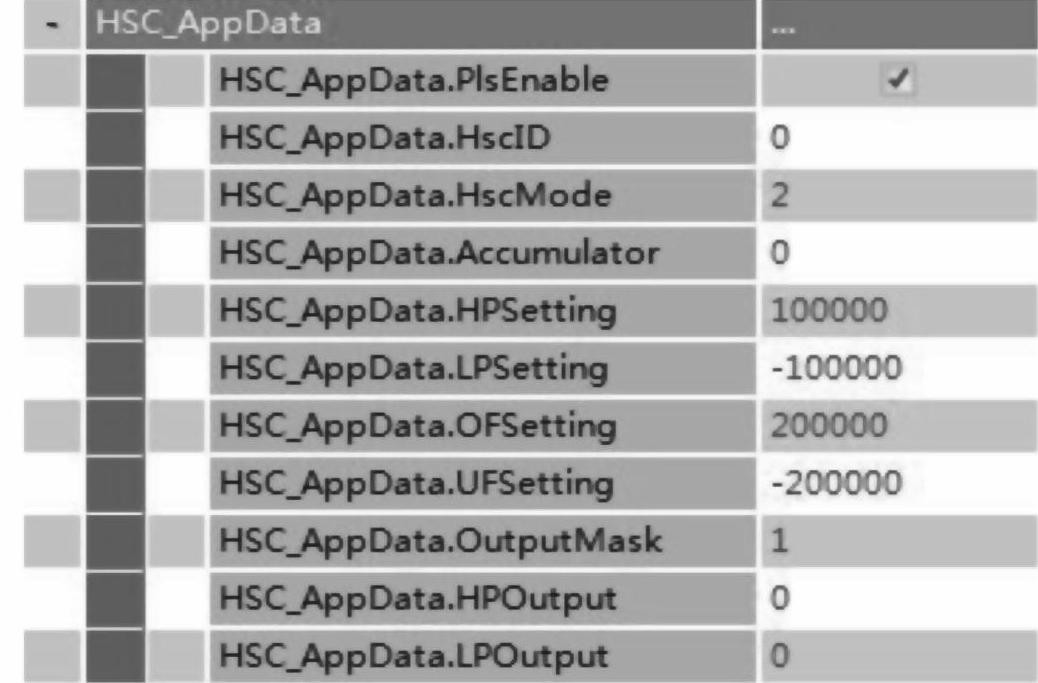The width and height of the screenshot is (1038, 683).
Task: Click the HSC_AppData.PlsEnable variable name
Action: pos(414,81)
